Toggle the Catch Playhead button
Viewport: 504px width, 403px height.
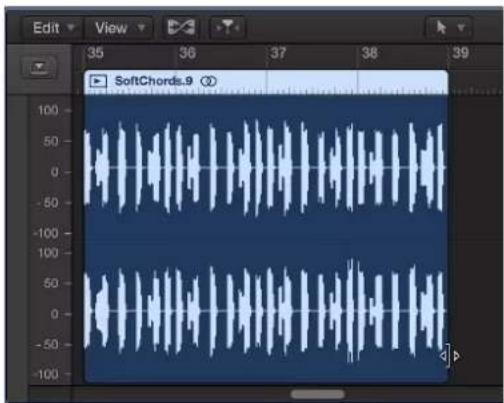click(x=227, y=27)
